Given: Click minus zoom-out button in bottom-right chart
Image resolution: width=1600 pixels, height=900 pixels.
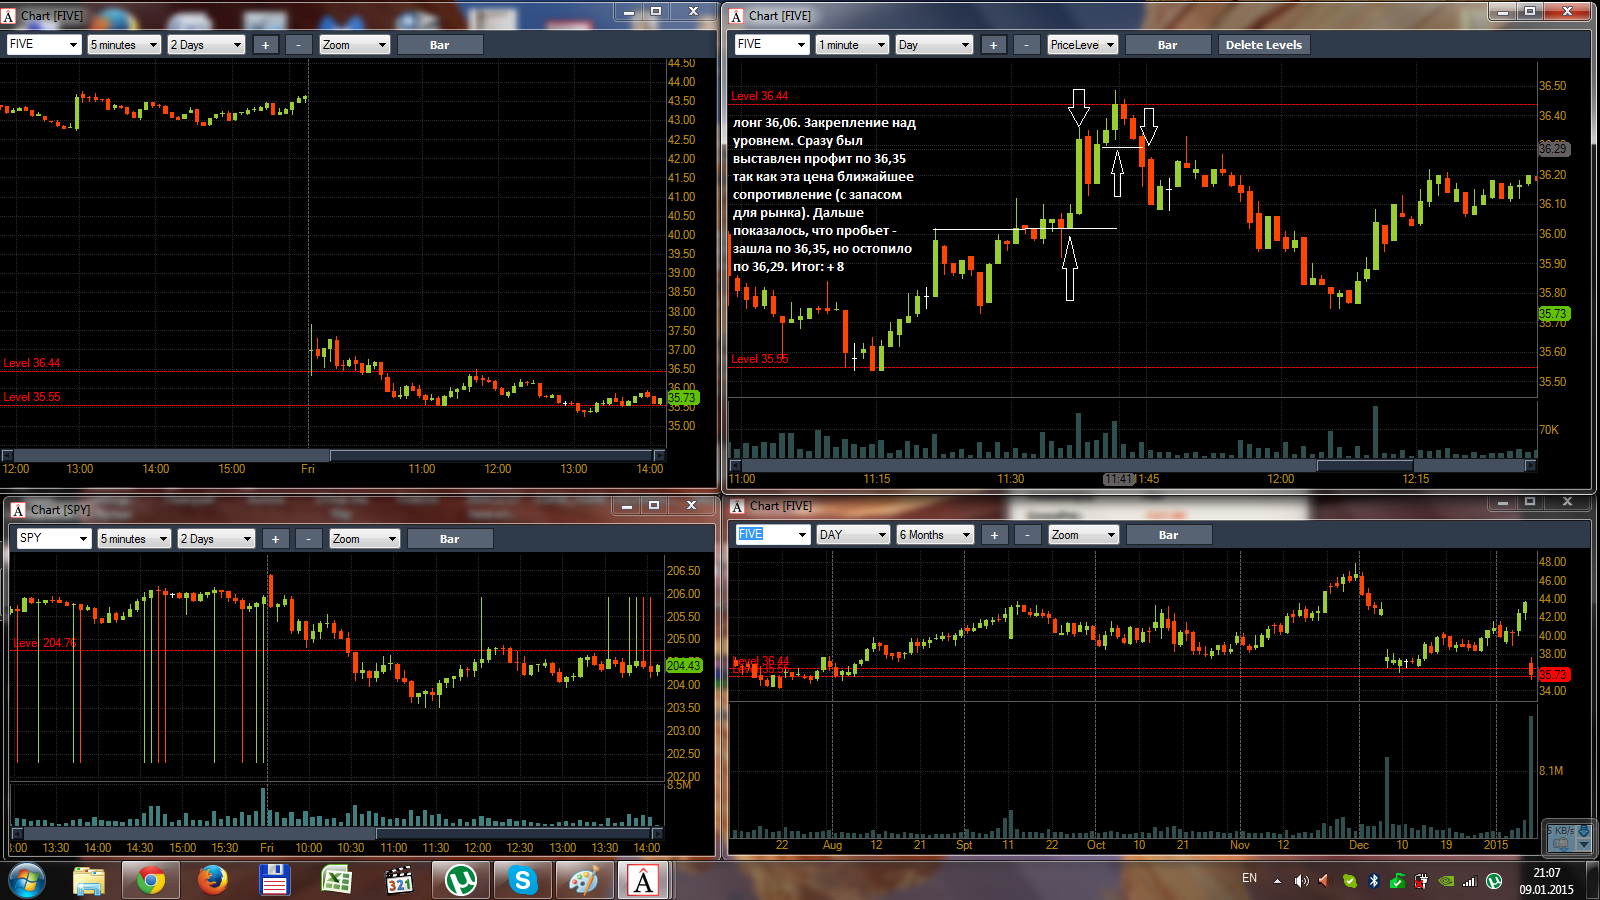Looking at the screenshot, I should tap(1028, 535).
